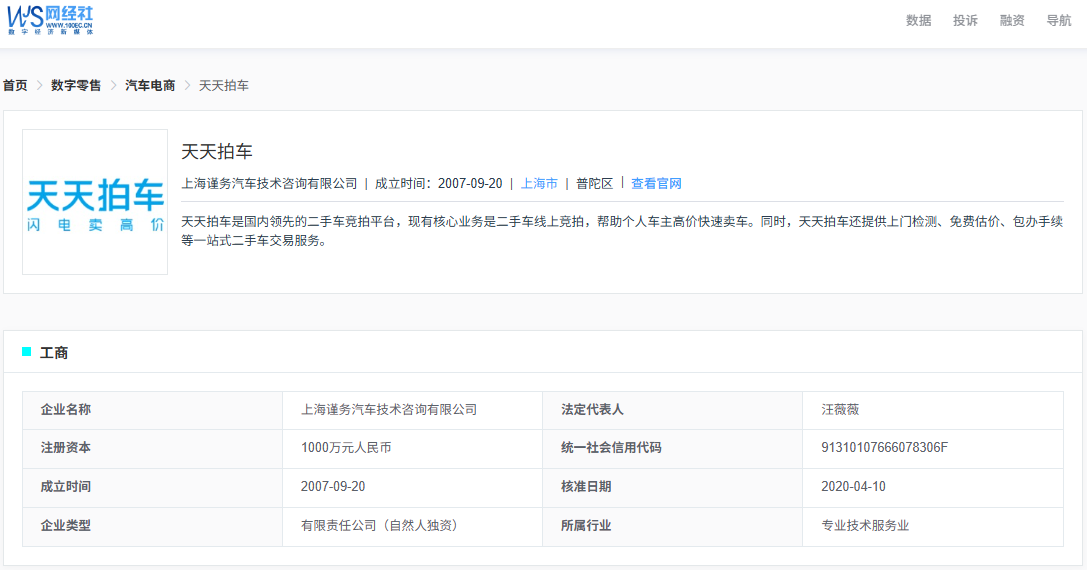
Task: Go to 首页 in the breadcrumb
Action: (15, 85)
